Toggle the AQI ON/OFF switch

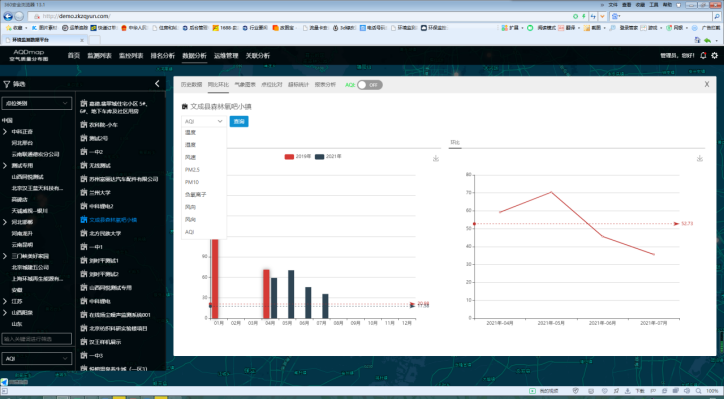(369, 85)
